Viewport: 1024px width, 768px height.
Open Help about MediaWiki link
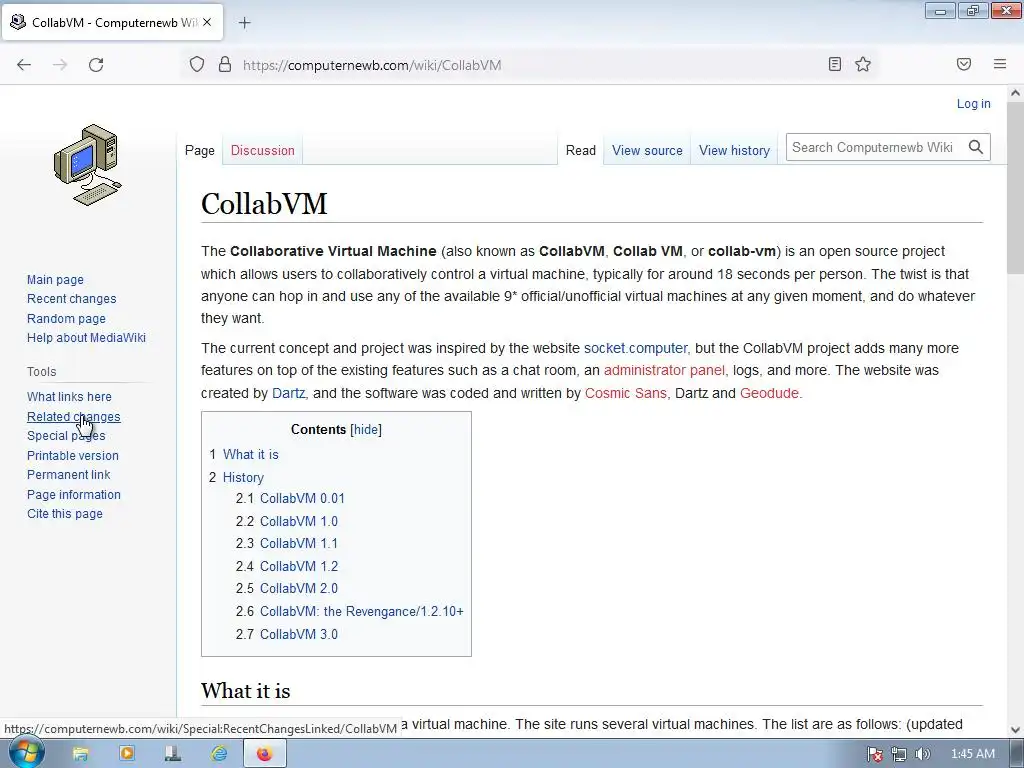click(86, 337)
